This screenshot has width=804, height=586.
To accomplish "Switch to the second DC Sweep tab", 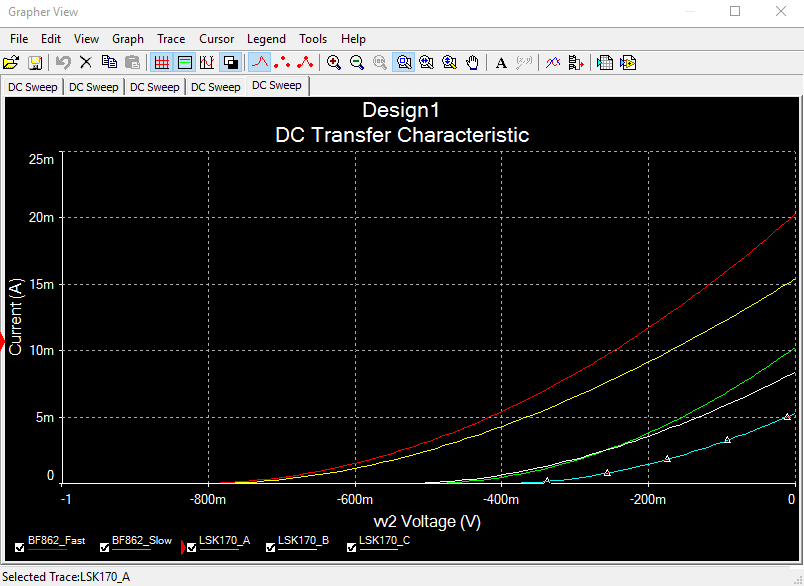I will (x=94, y=87).
